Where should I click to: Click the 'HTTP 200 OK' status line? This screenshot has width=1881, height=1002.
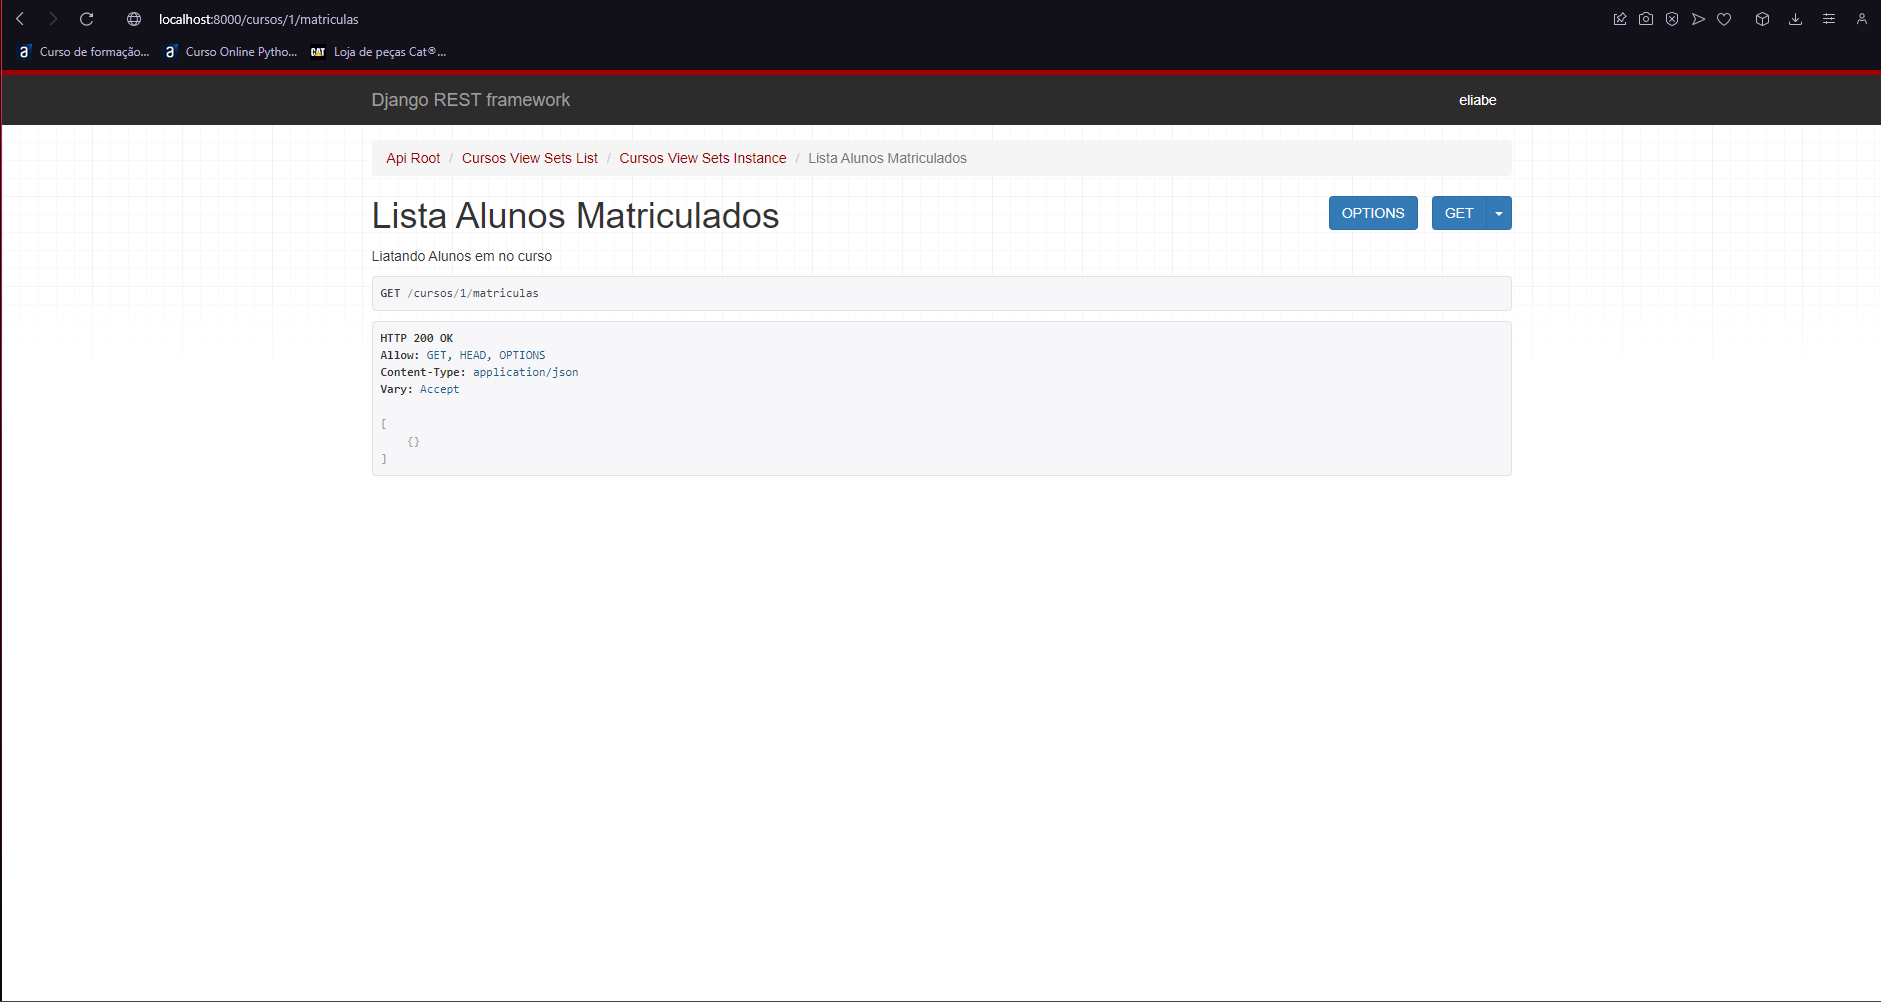[x=417, y=338]
